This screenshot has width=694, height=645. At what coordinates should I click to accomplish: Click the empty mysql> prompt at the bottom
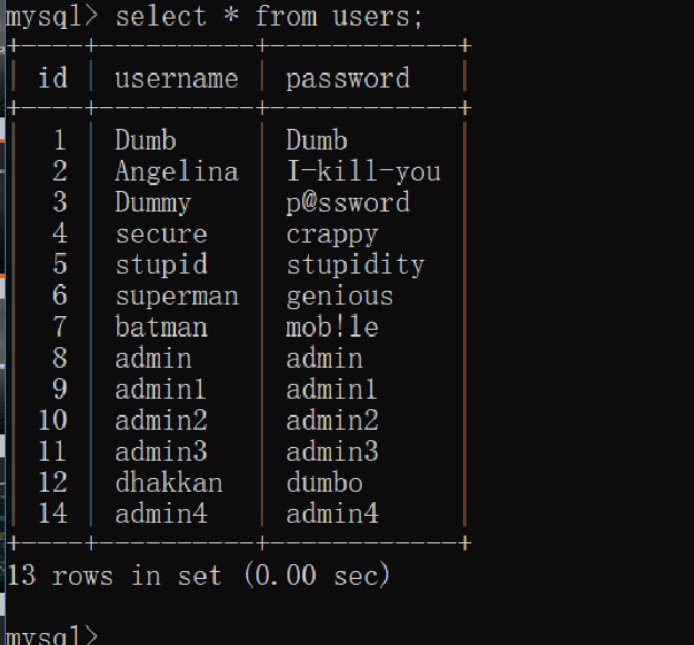[x=110, y=636]
